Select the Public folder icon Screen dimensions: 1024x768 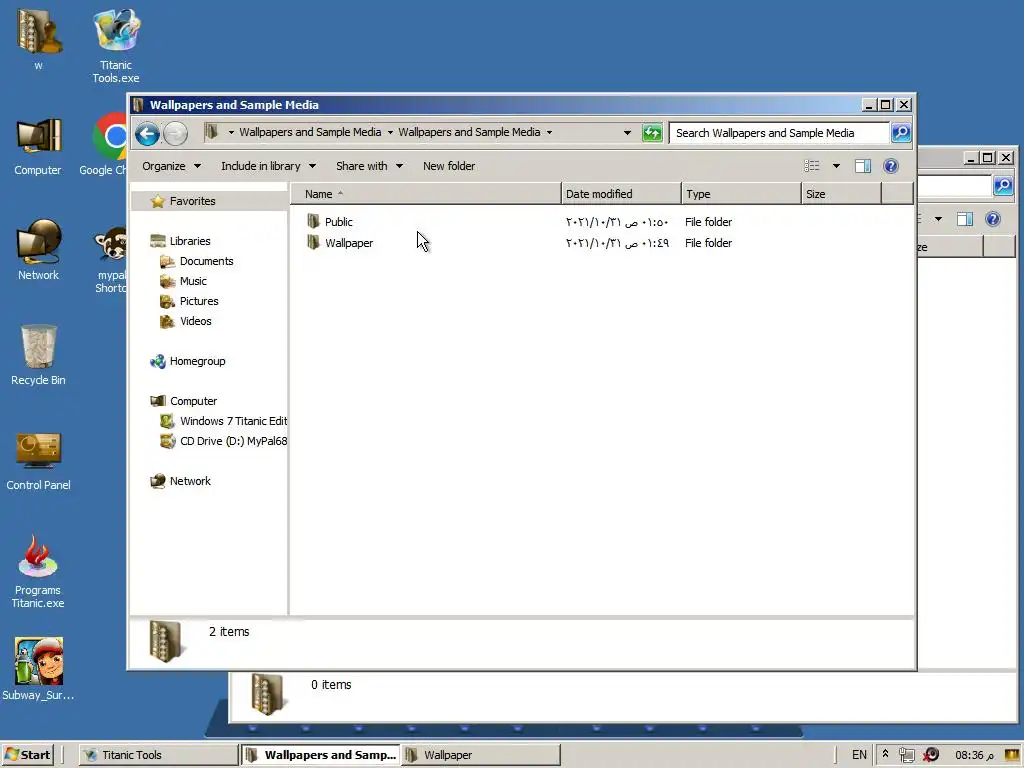click(313, 221)
